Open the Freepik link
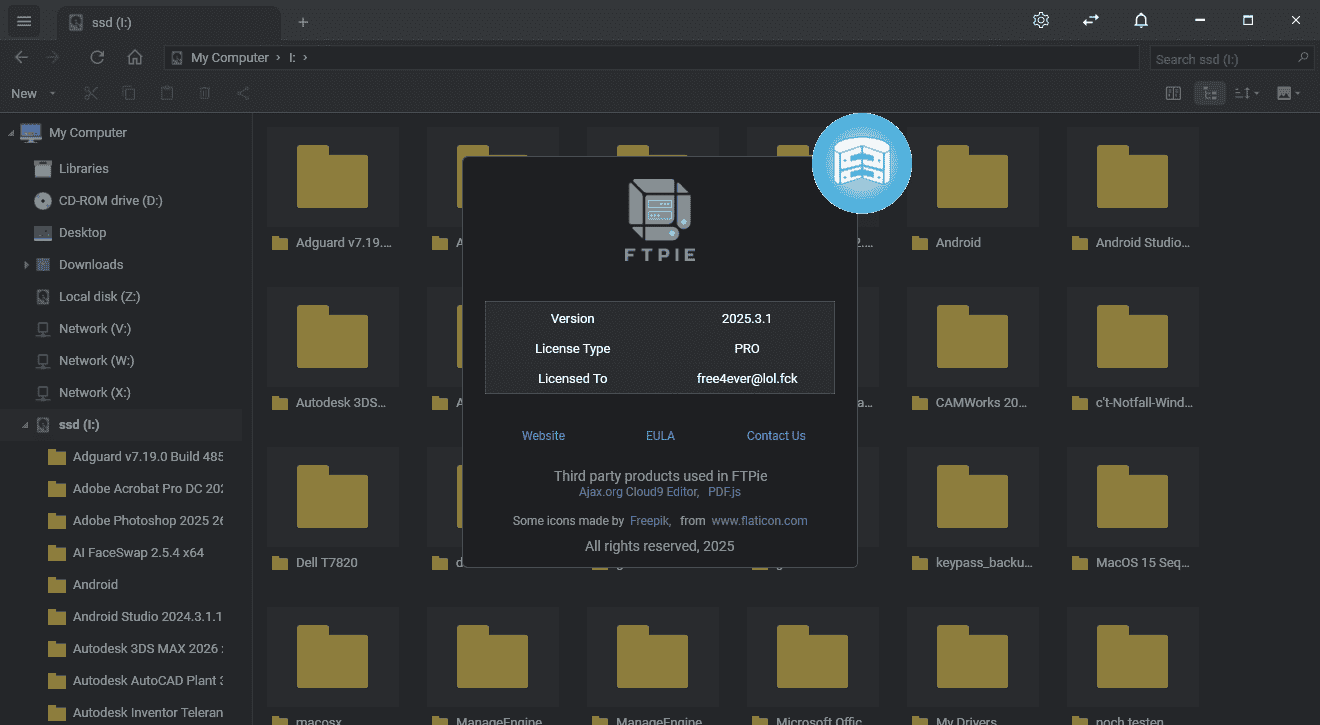This screenshot has width=1320, height=725. point(650,521)
